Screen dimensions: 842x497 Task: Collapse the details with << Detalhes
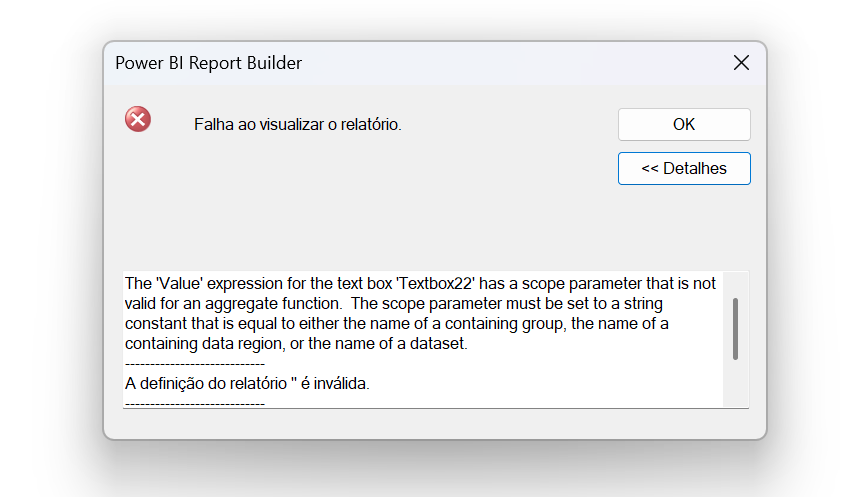point(684,169)
